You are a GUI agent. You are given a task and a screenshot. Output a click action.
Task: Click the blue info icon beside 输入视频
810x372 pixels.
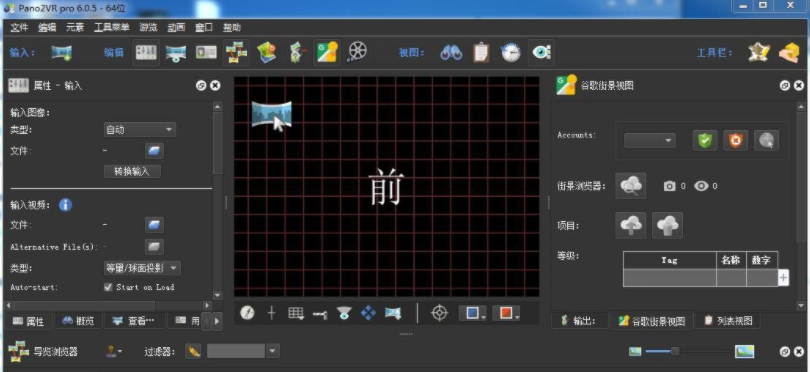pos(66,205)
